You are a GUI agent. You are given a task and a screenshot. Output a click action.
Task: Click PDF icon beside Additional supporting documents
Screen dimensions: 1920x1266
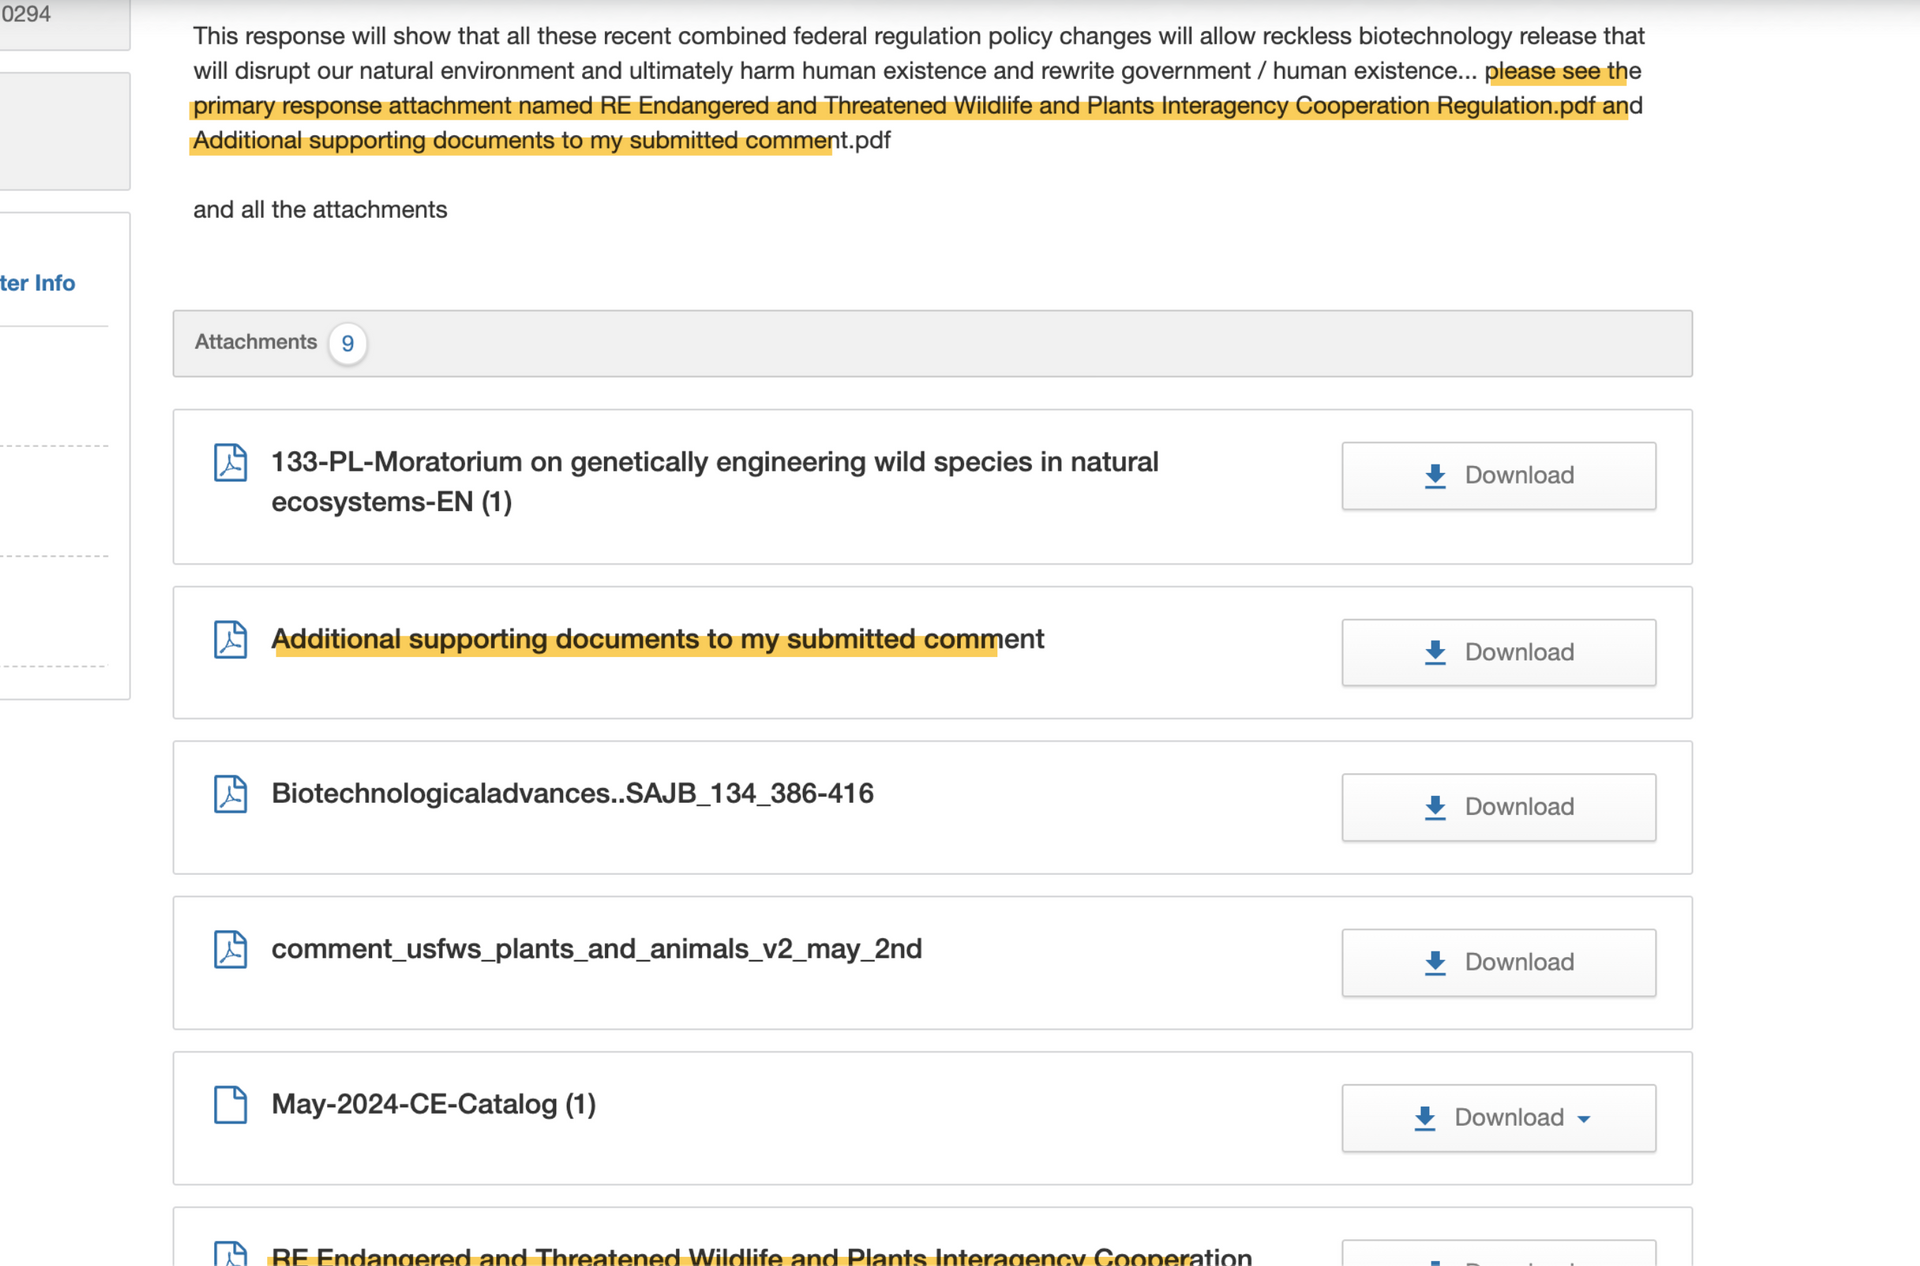230,640
